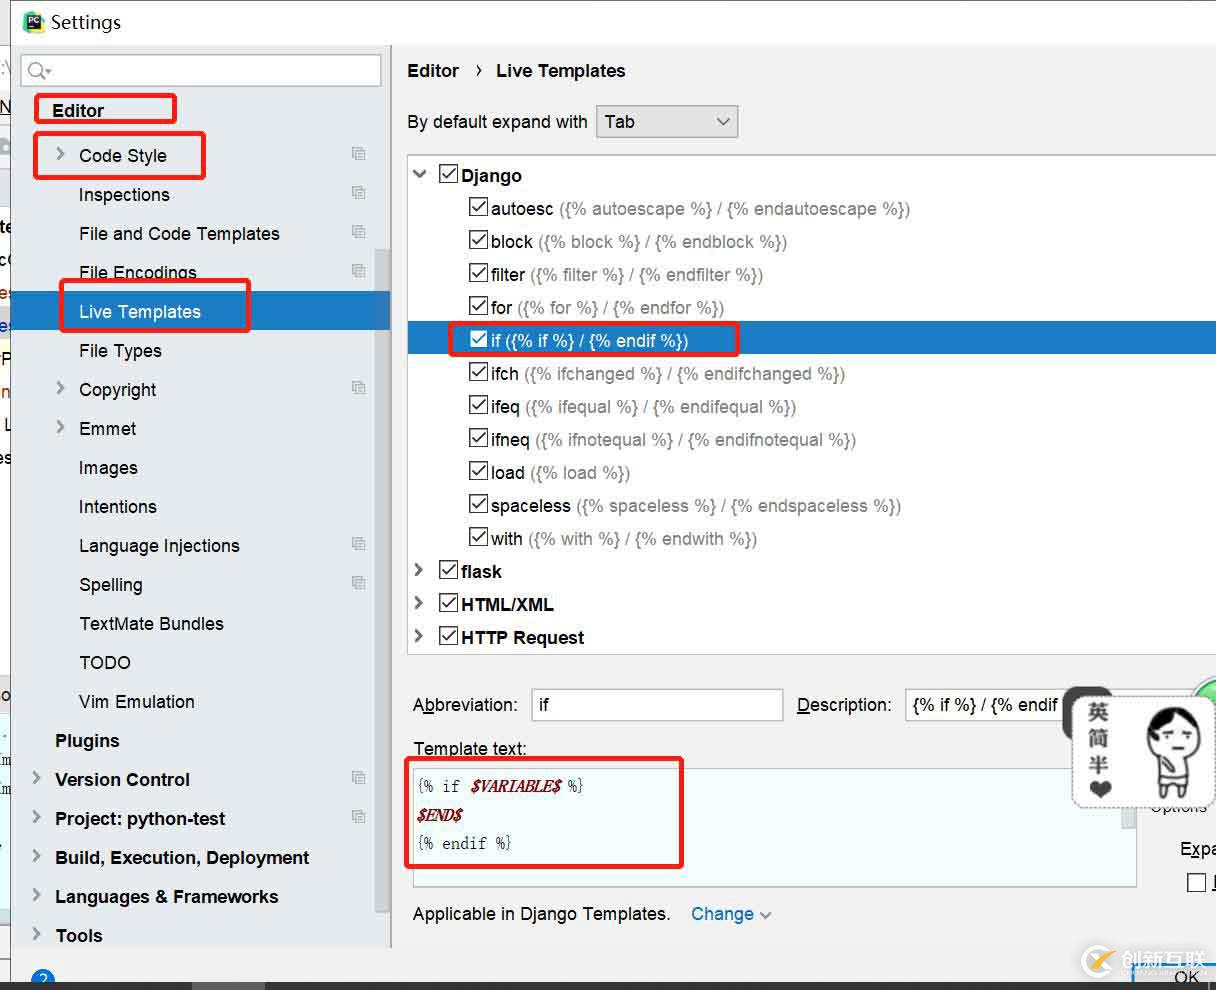The width and height of the screenshot is (1216, 990).
Task: Toggle the HTTP Request group checkbox
Action: (449, 636)
